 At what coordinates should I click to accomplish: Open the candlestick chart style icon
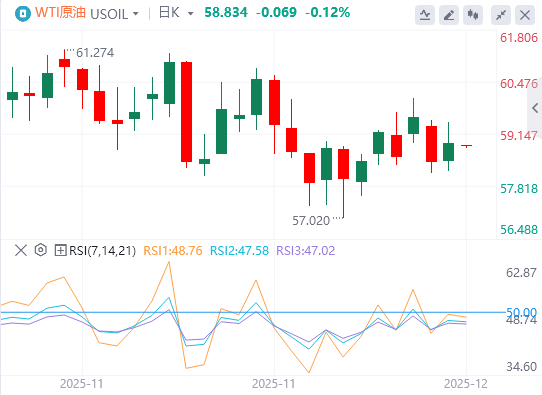[x=473, y=15]
